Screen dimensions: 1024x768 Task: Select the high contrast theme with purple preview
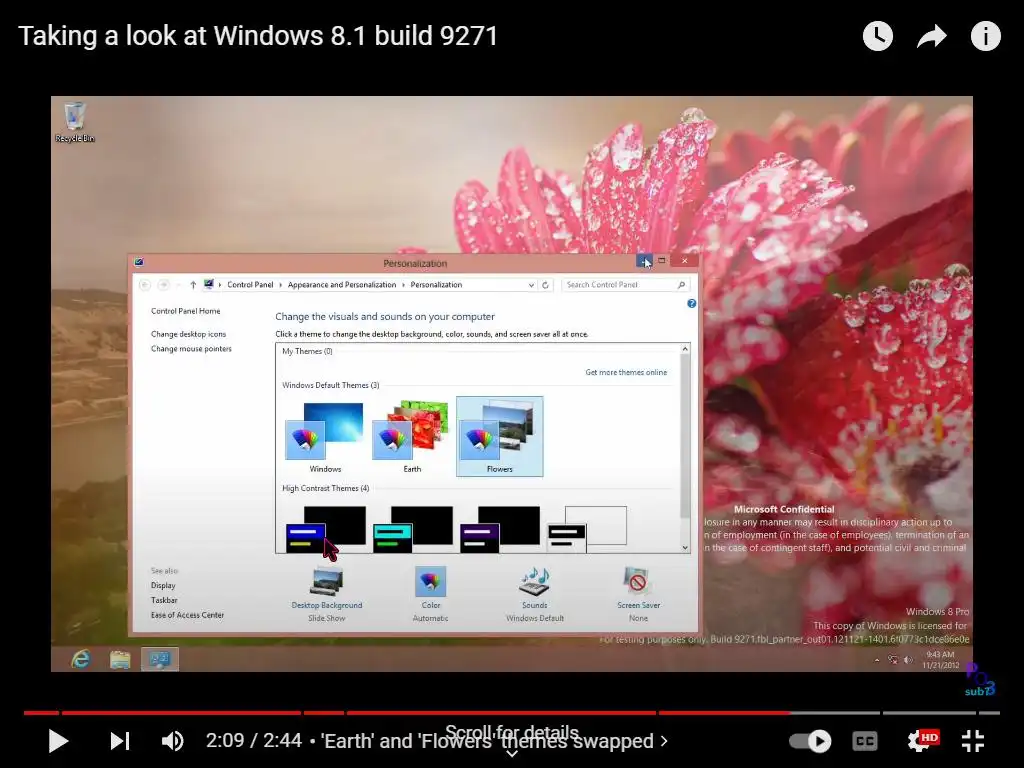tap(500, 529)
